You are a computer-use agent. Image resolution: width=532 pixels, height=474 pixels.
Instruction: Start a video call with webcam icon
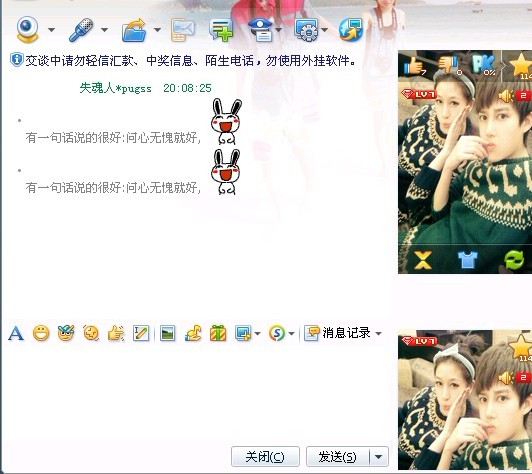click(27, 30)
